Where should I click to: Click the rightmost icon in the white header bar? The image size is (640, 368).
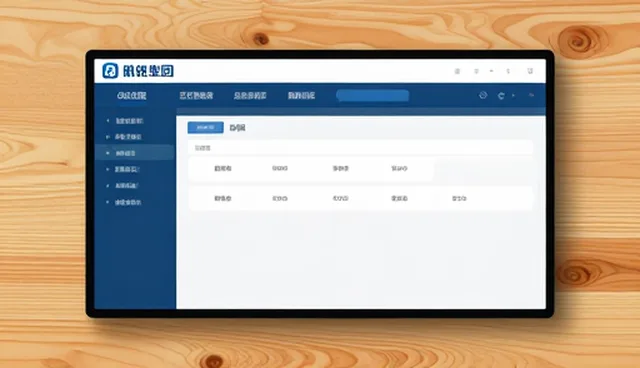[x=530, y=71]
